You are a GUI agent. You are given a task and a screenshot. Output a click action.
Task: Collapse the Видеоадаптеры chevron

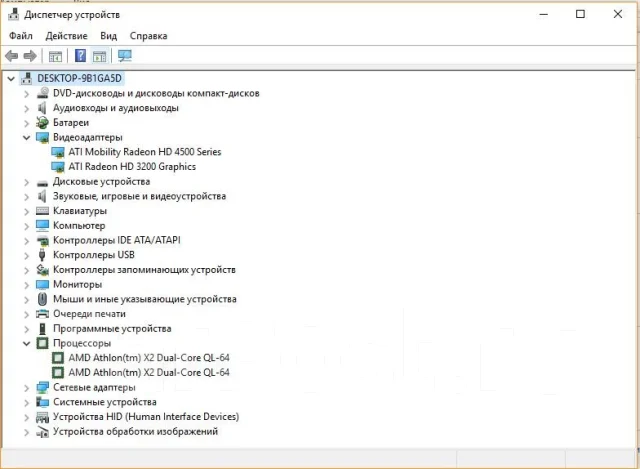27,138
